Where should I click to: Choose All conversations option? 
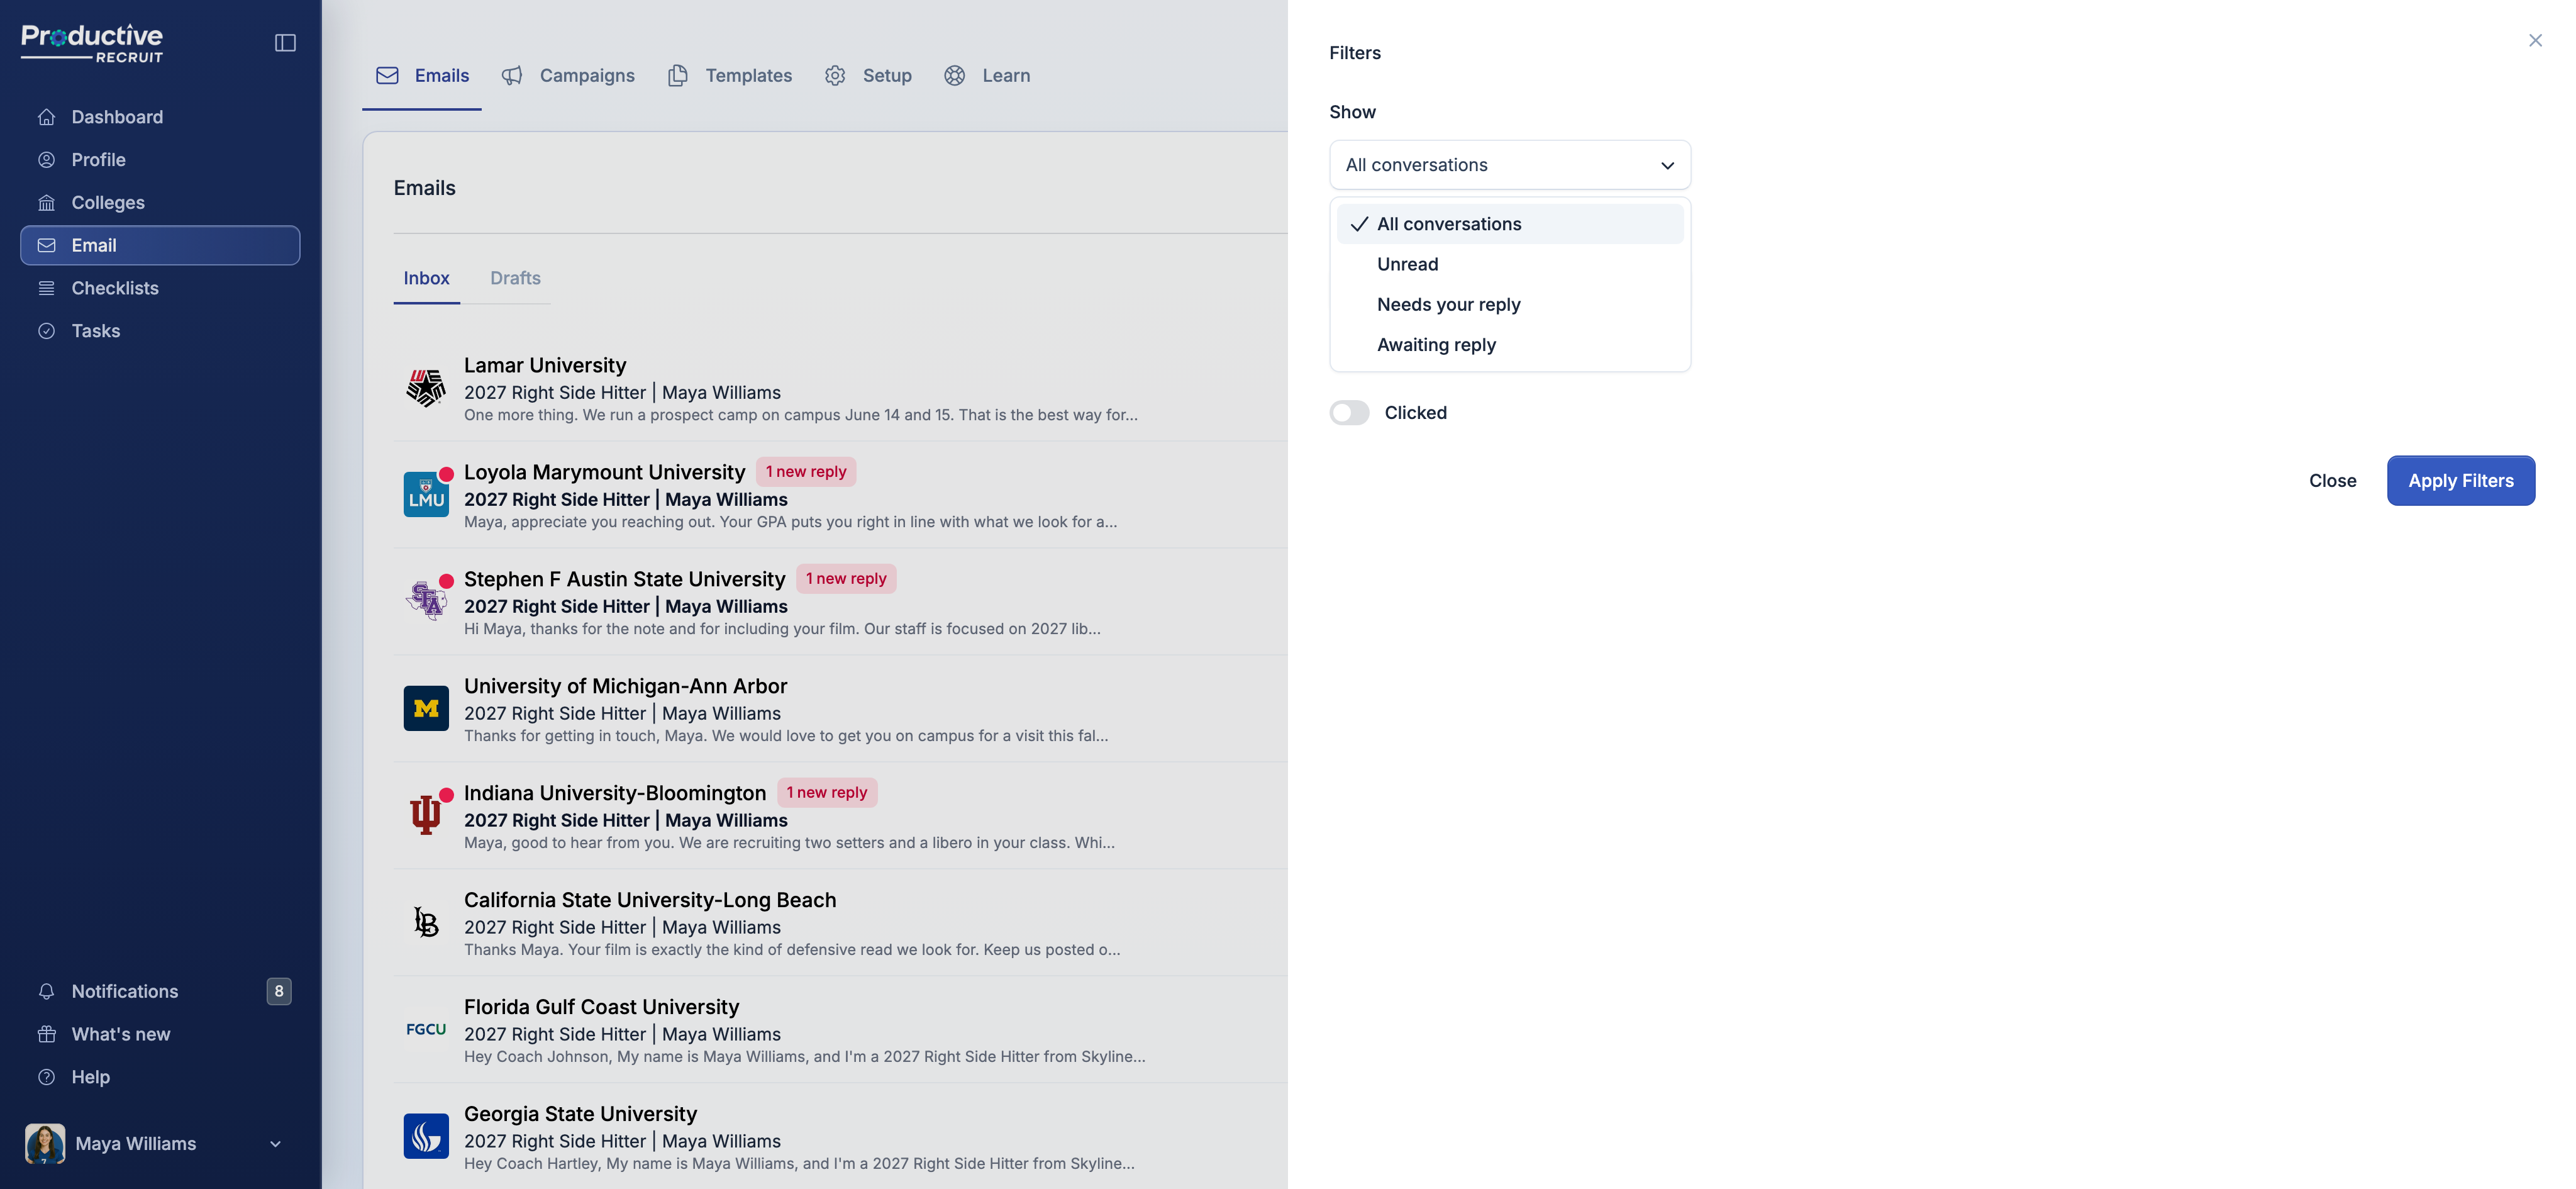pos(1510,224)
